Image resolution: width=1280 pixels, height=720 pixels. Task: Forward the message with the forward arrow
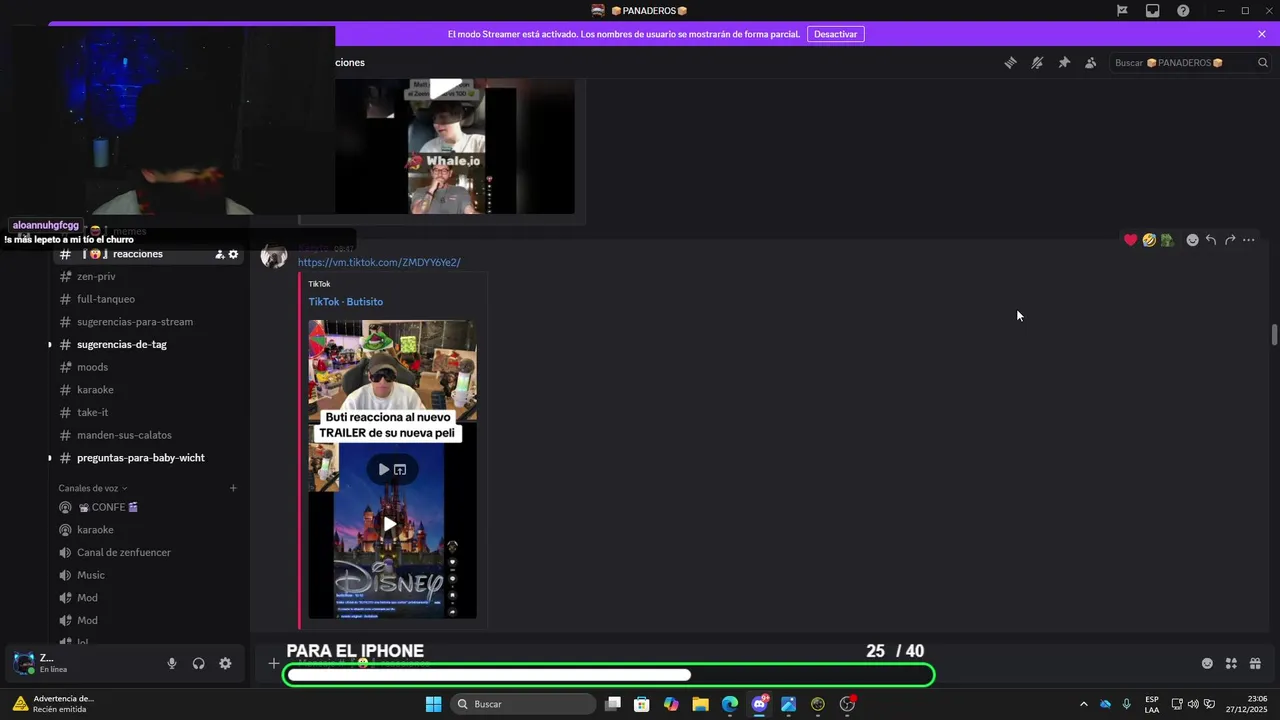pos(1230,240)
